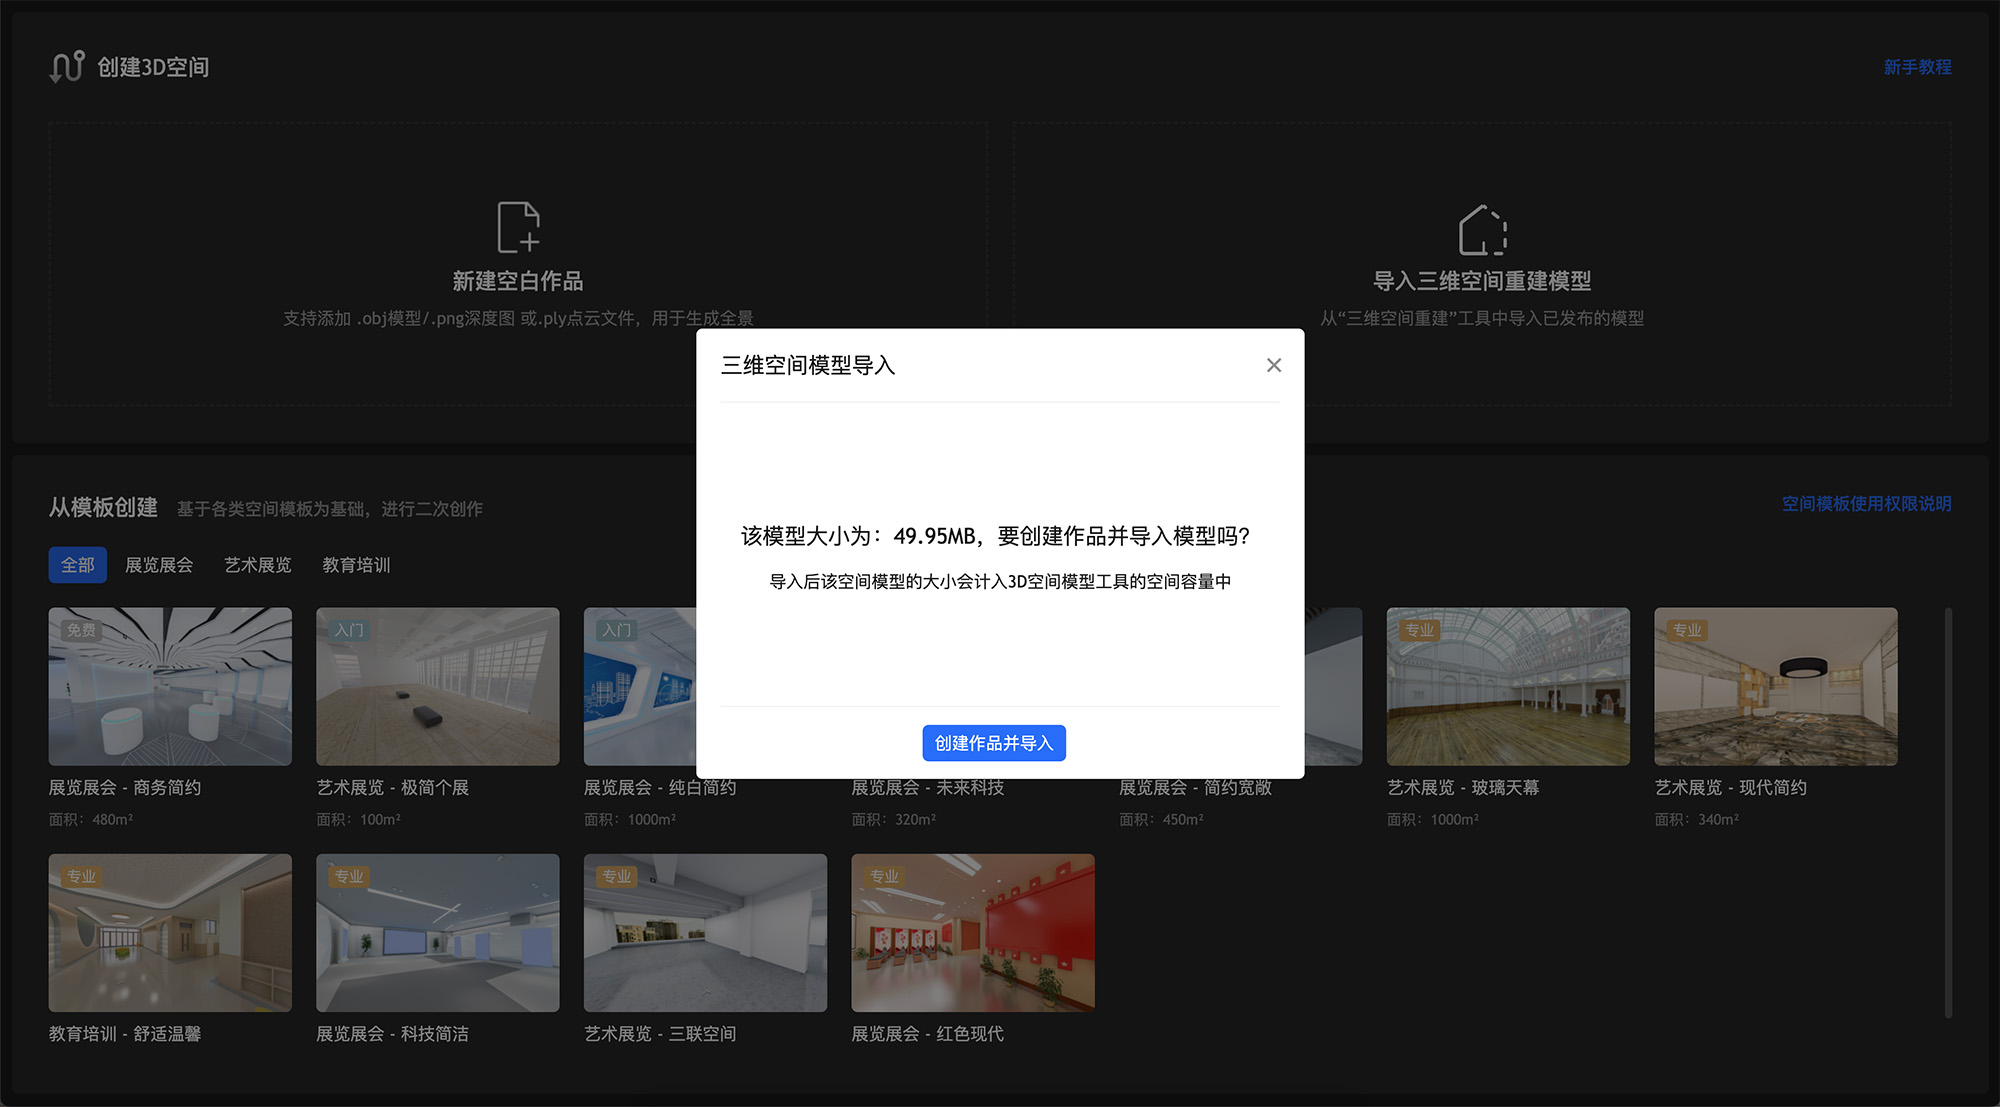Close the 三维空间模型导入 dialog
This screenshot has height=1107, width=2000.
pyautogui.click(x=1273, y=365)
